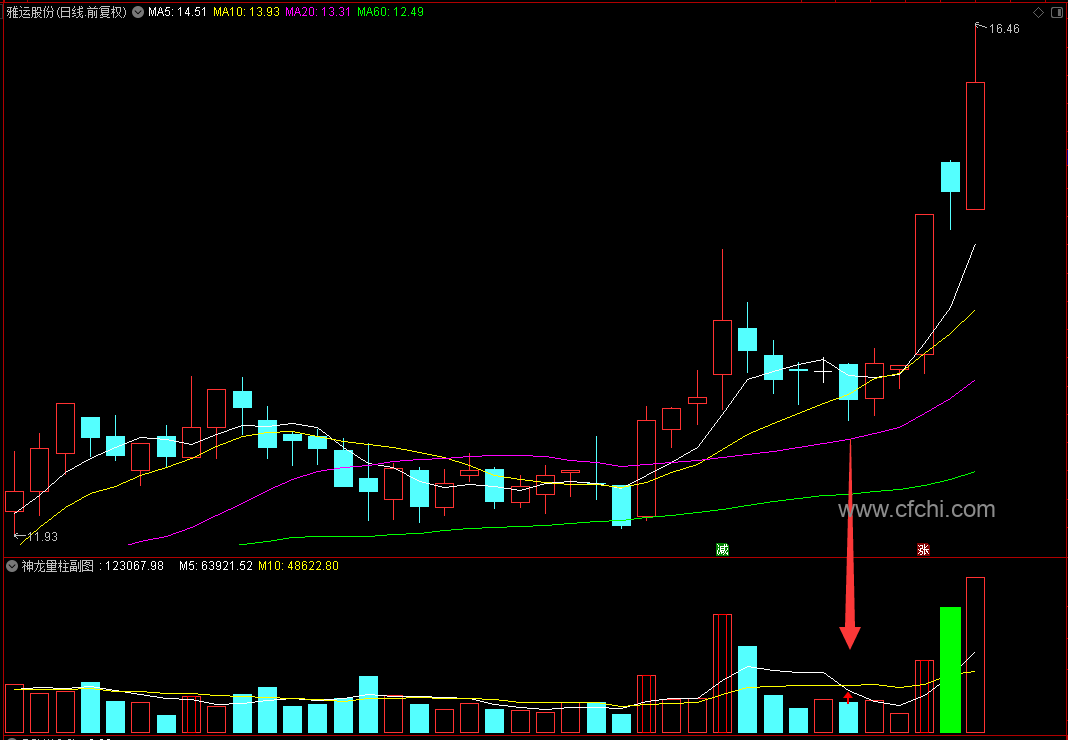This screenshot has width=1068, height=740.
Task: Click the small red up-arrow on volume bar
Action: click(x=848, y=696)
